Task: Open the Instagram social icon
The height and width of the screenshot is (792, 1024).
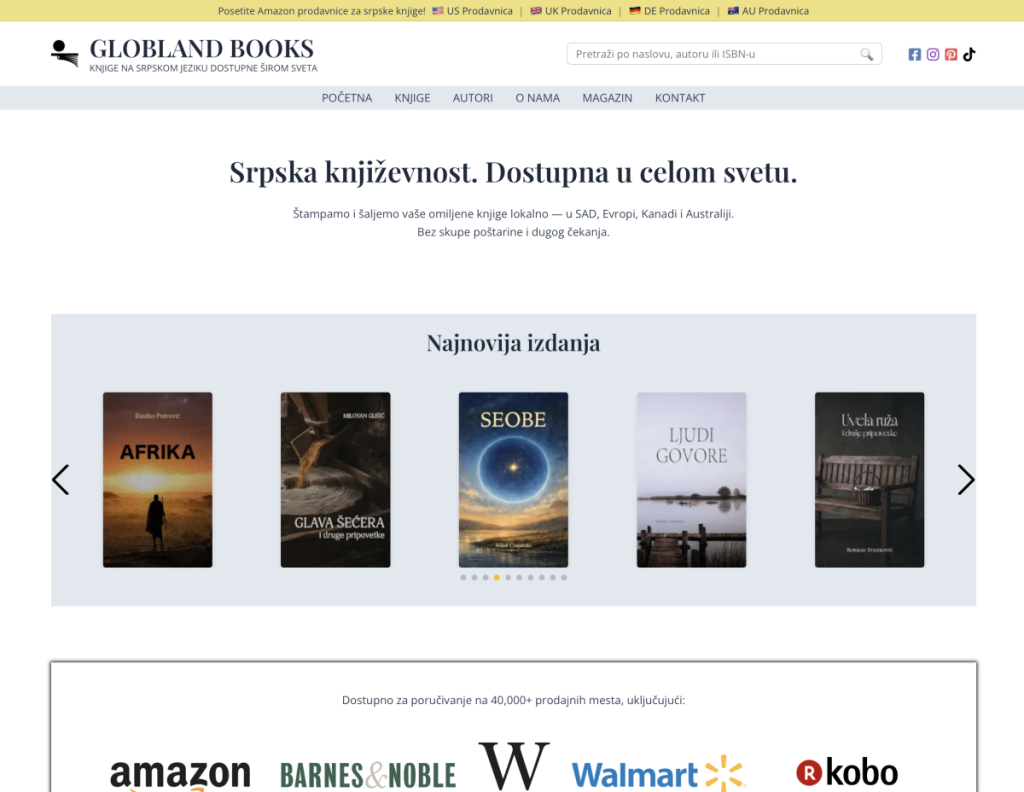Action: click(x=933, y=54)
